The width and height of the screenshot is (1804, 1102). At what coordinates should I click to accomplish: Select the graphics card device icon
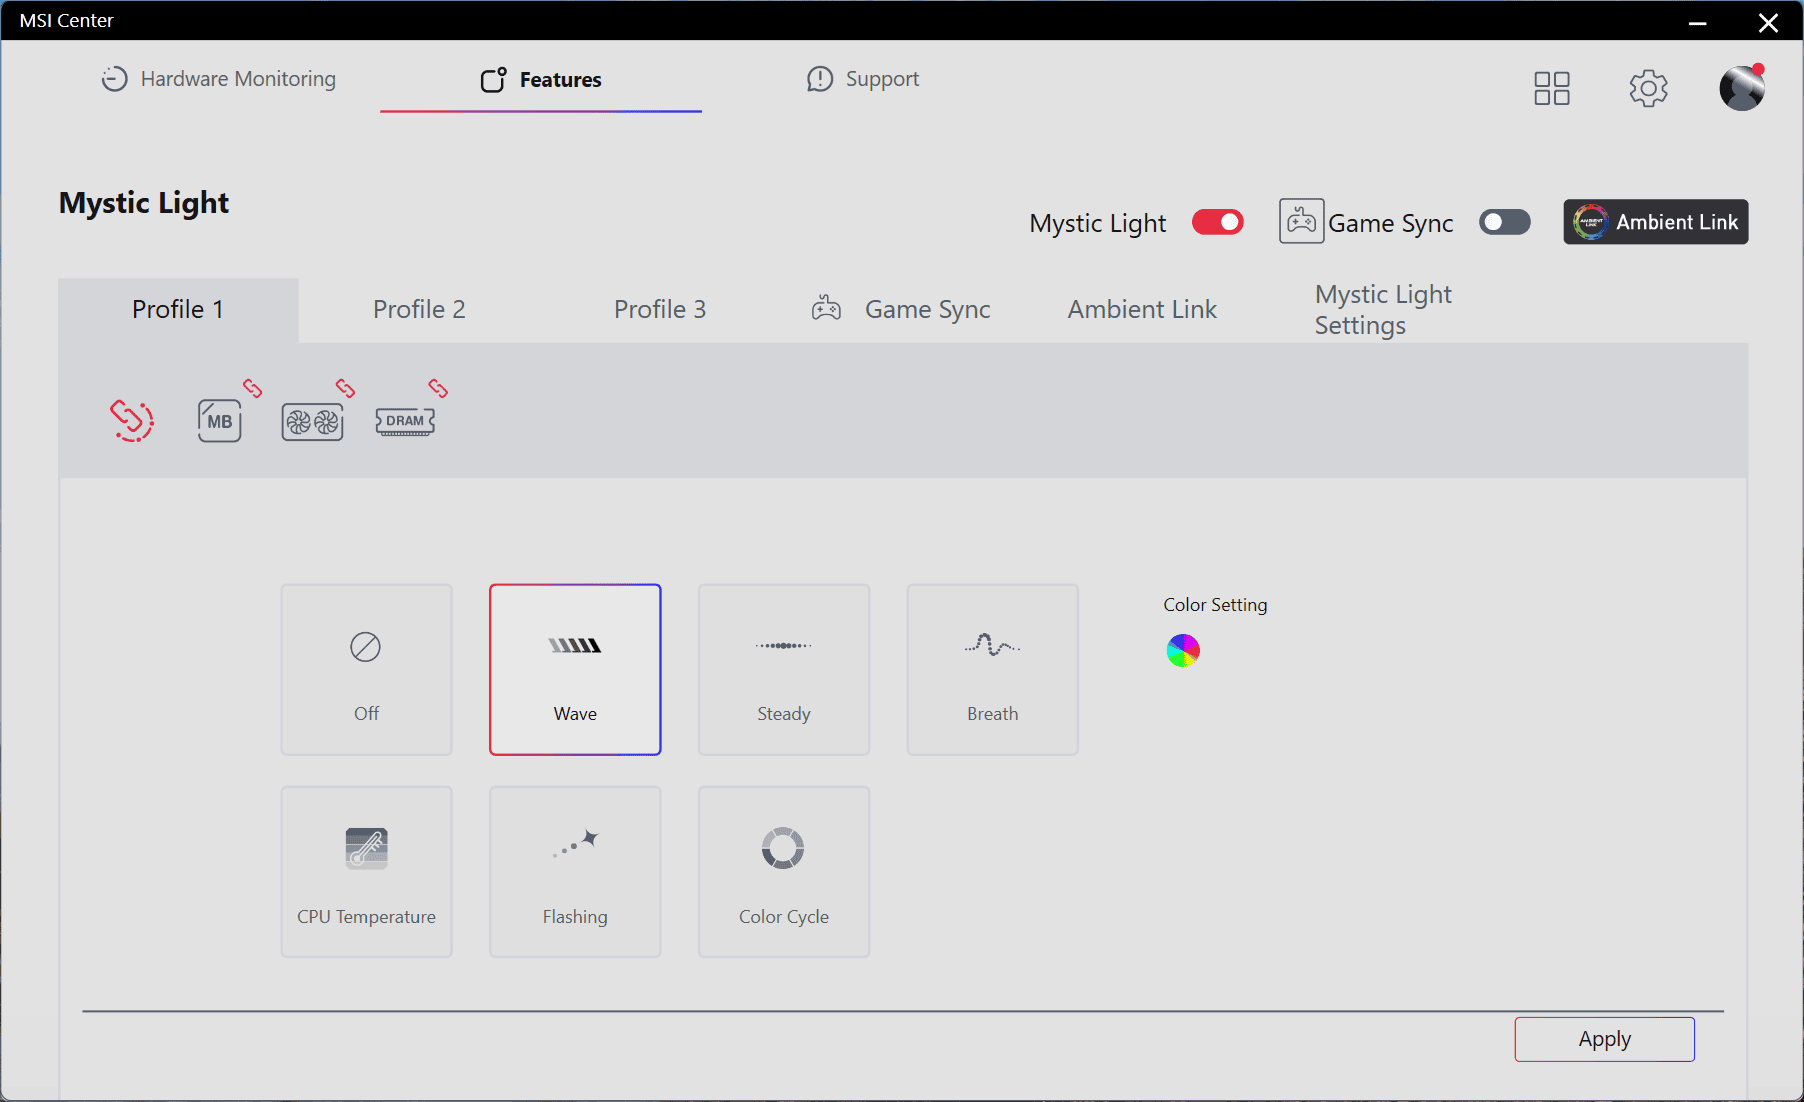click(312, 423)
